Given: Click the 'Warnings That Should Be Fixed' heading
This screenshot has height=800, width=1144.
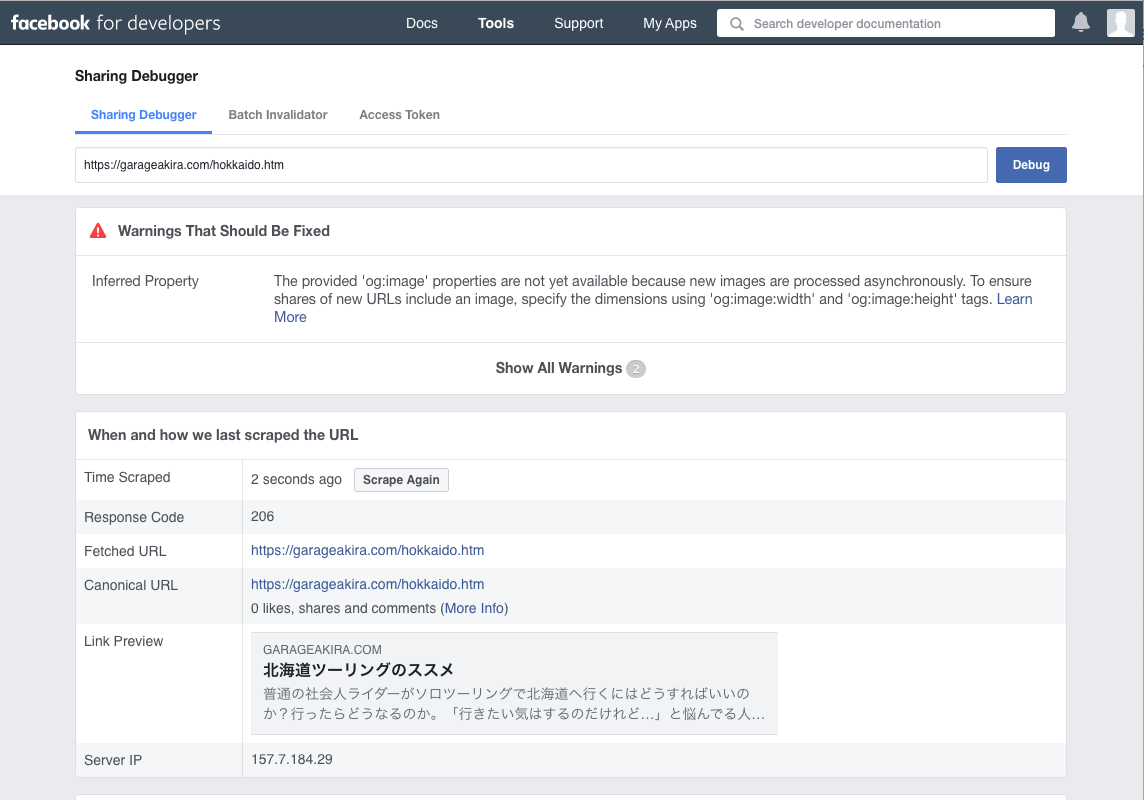Looking at the screenshot, I should pos(224,230).
